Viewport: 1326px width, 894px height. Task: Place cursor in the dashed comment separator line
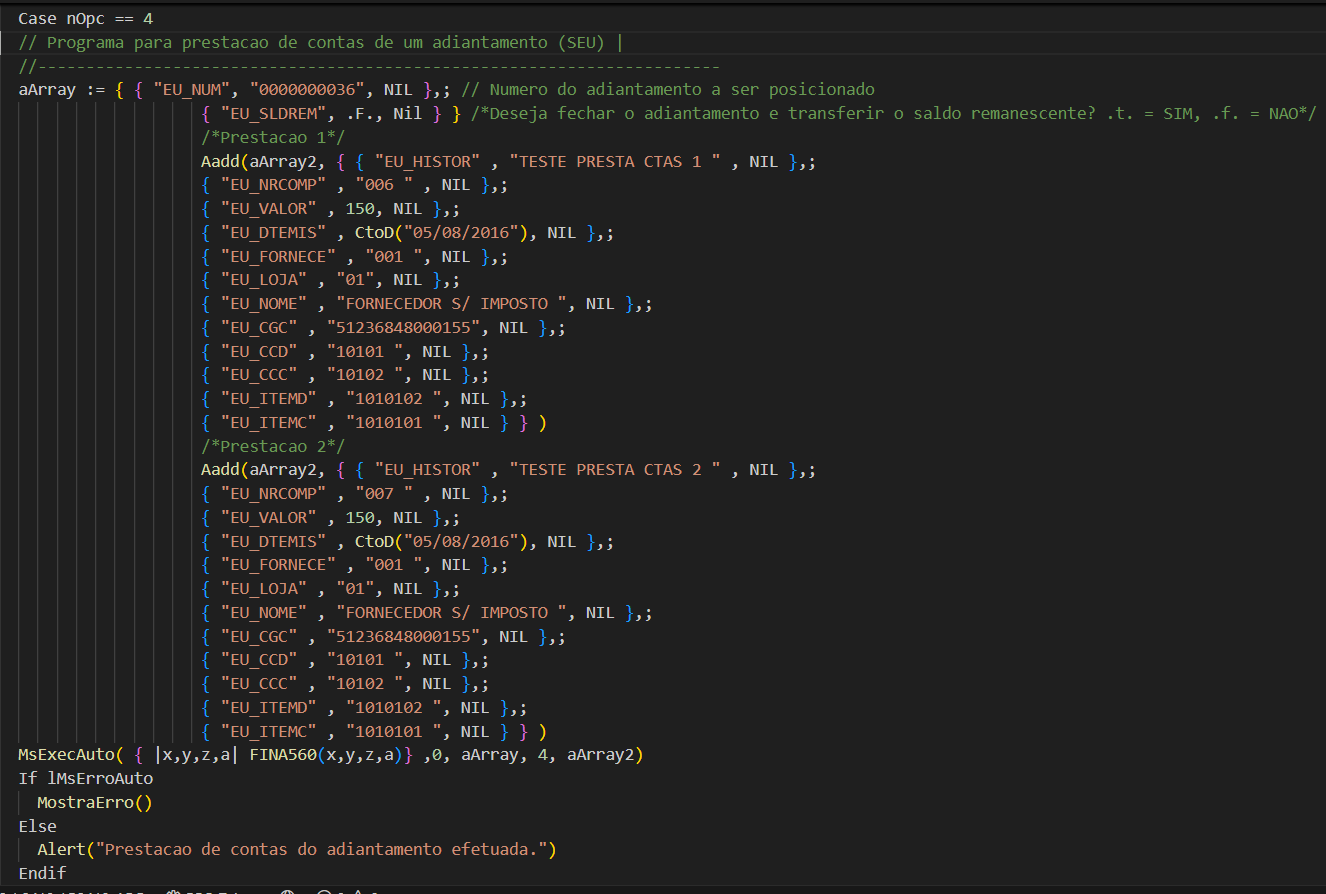[380, 66]
